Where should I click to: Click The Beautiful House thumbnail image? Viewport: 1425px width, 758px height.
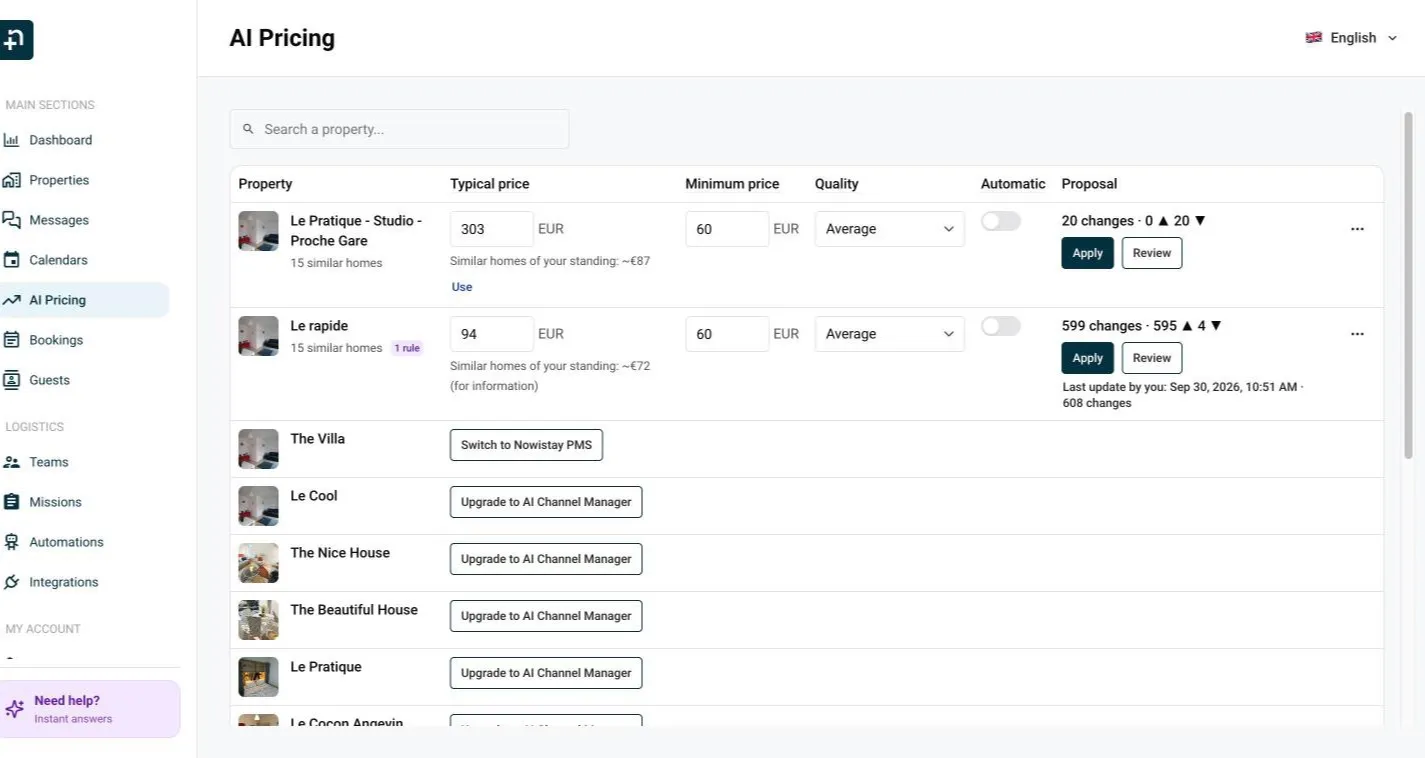(258, 620)
